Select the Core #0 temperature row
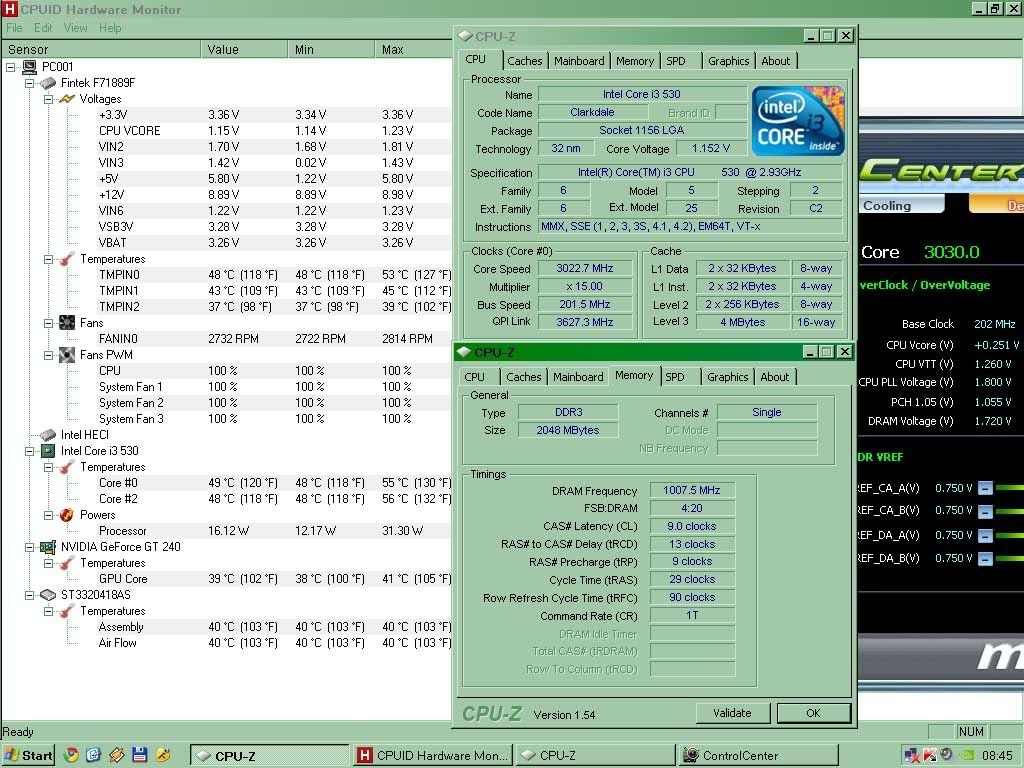Viewport: 1024px width, 768px height. click(x=274, y=483)
